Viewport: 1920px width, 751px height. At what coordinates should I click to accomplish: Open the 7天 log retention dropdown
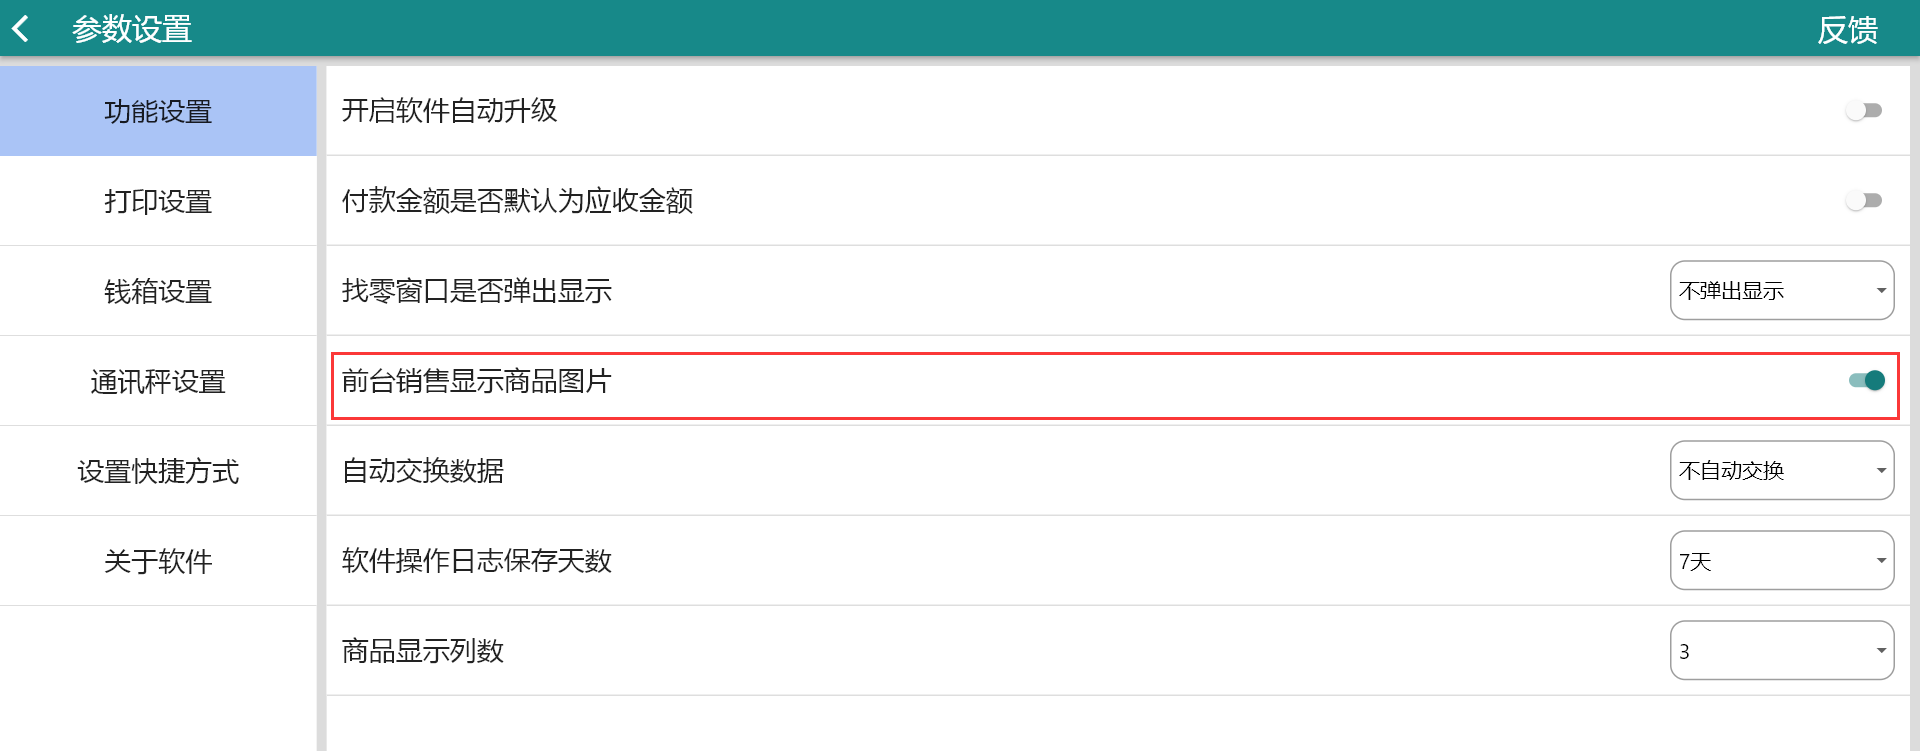1781,560
